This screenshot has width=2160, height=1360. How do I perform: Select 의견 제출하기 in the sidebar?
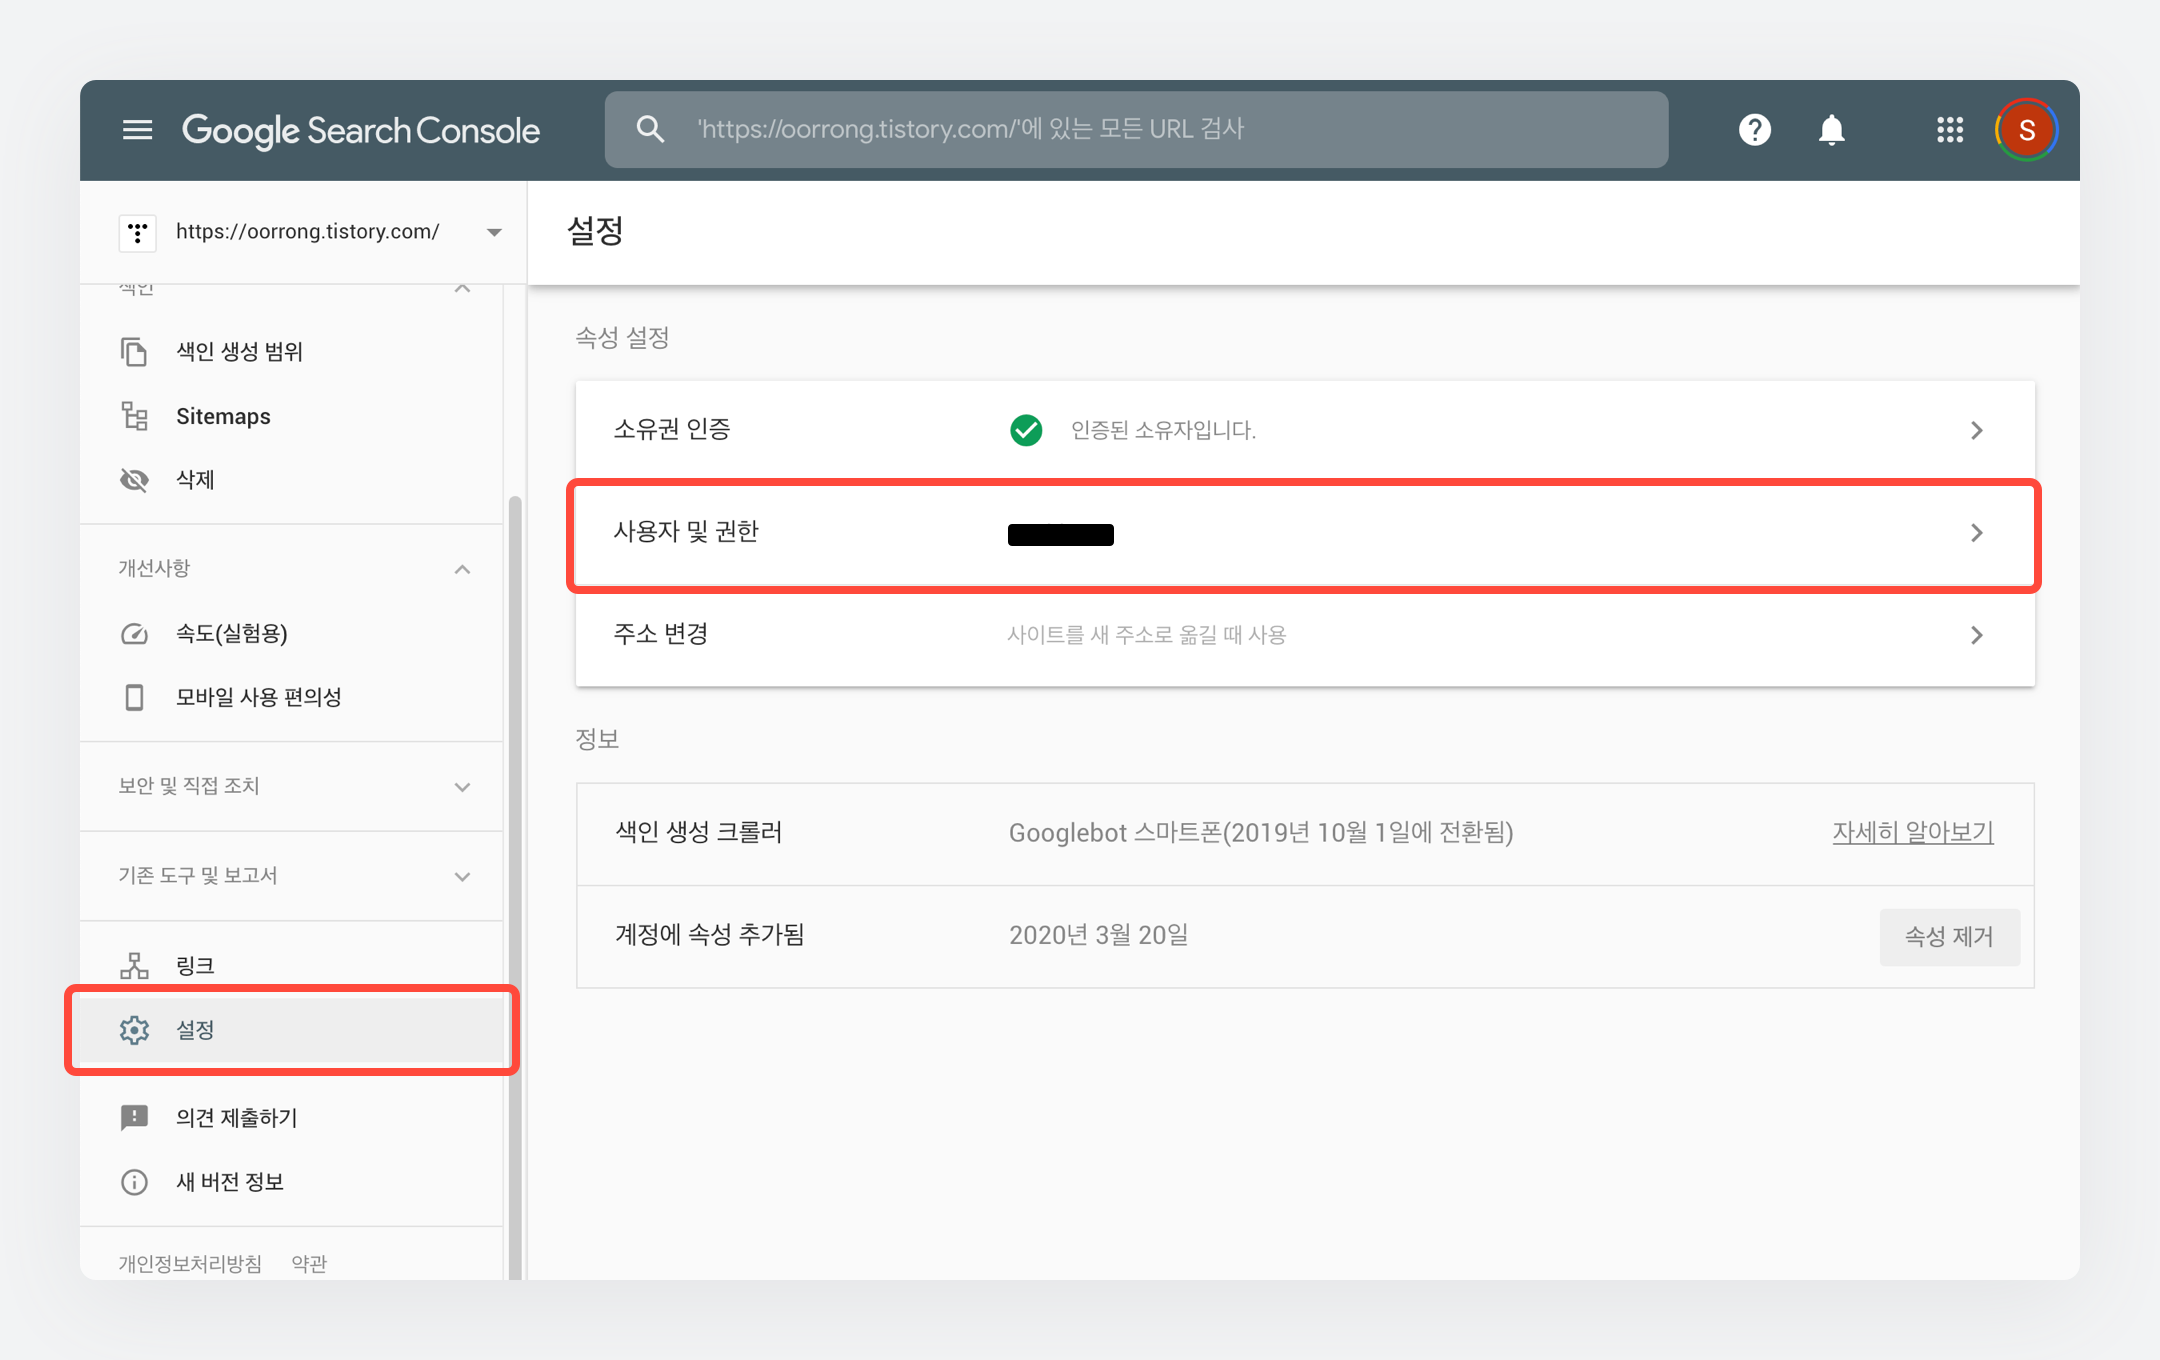pos(236,1117)
